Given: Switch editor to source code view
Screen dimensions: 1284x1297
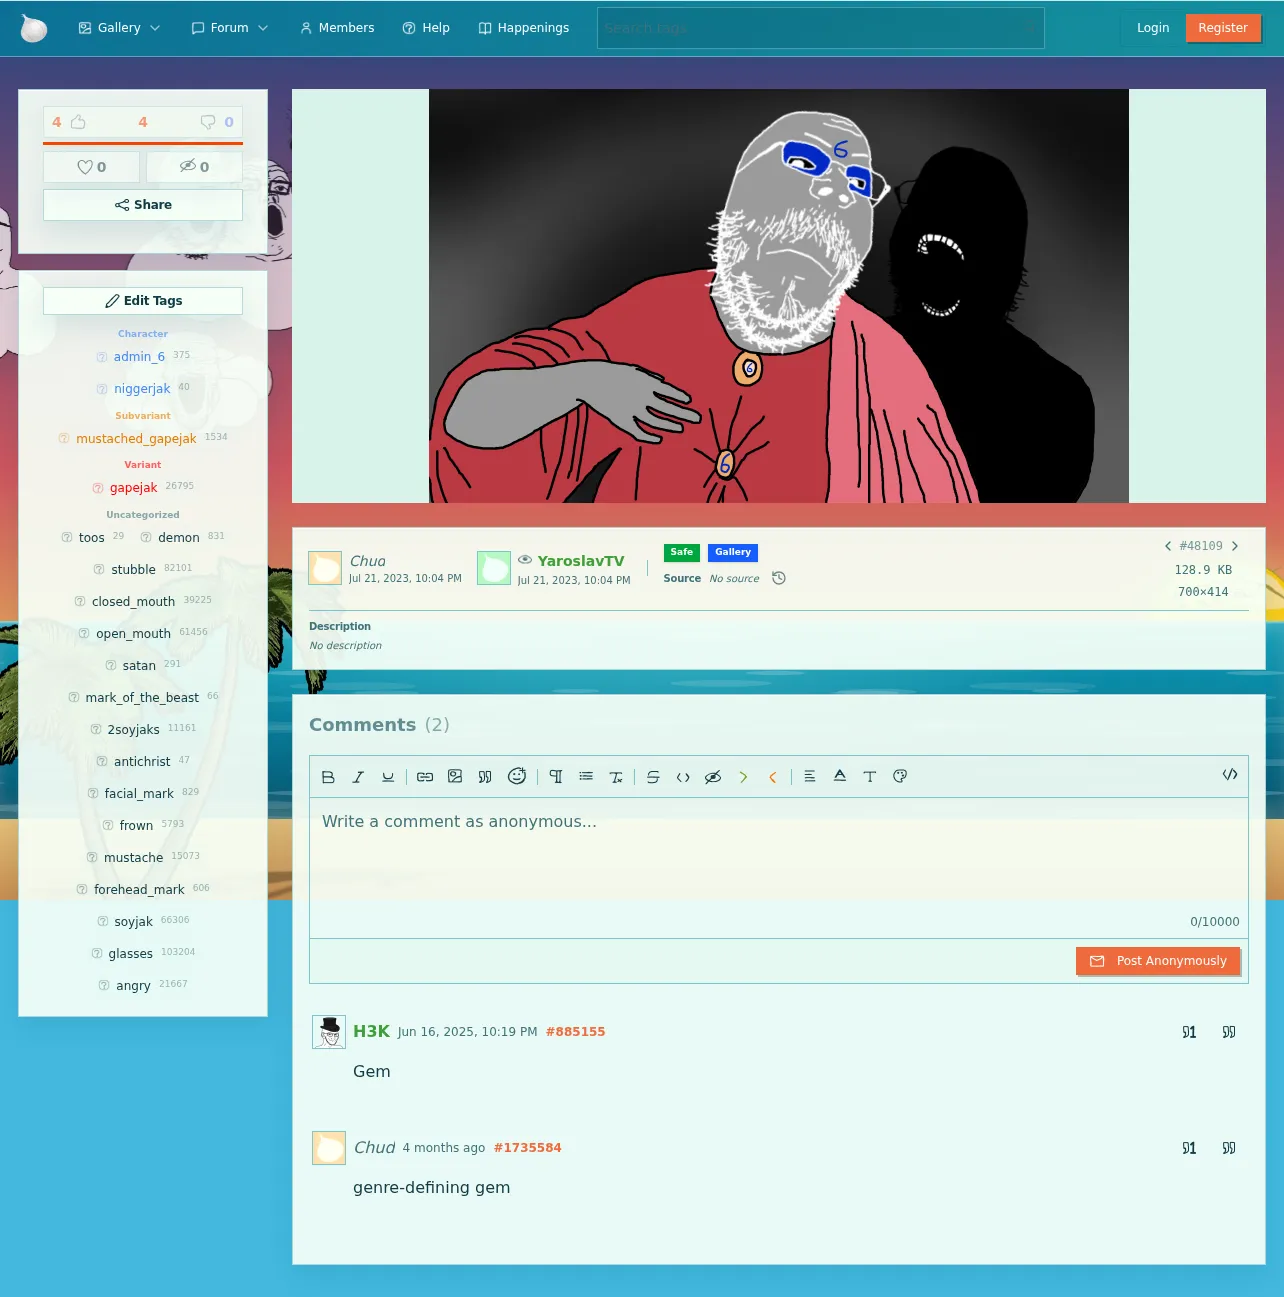Looking at the screenshot, I should 1230,775.
